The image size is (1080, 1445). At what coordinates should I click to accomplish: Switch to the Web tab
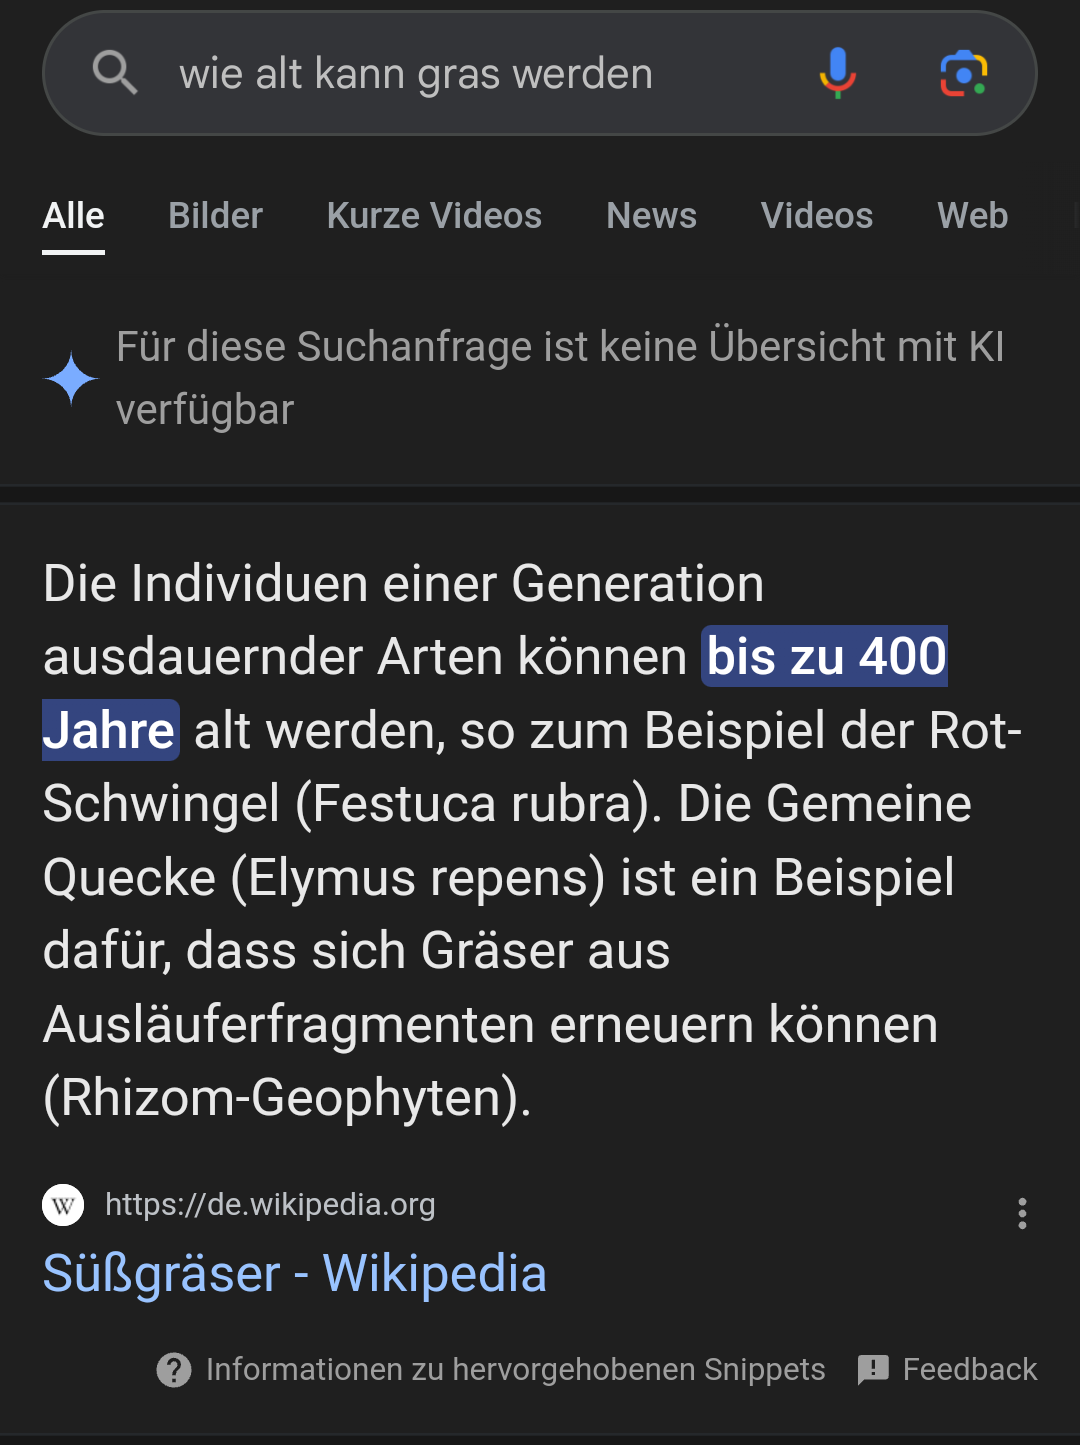(x=972, y=216)
